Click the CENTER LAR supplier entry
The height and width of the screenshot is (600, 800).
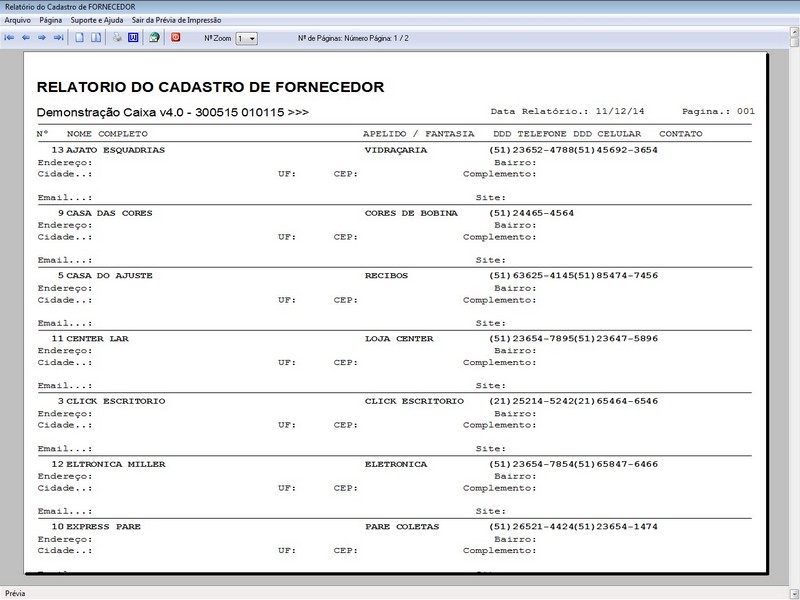click(x=97, y=338)
